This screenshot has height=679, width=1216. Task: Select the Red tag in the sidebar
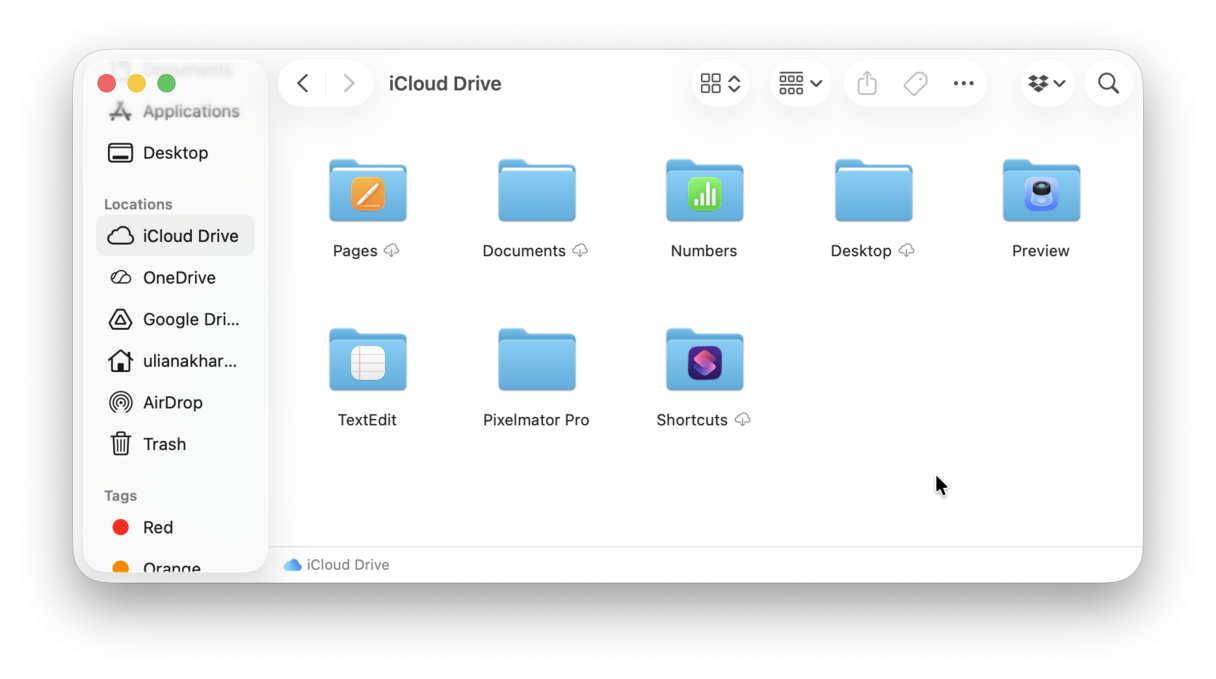click(156, 527)
